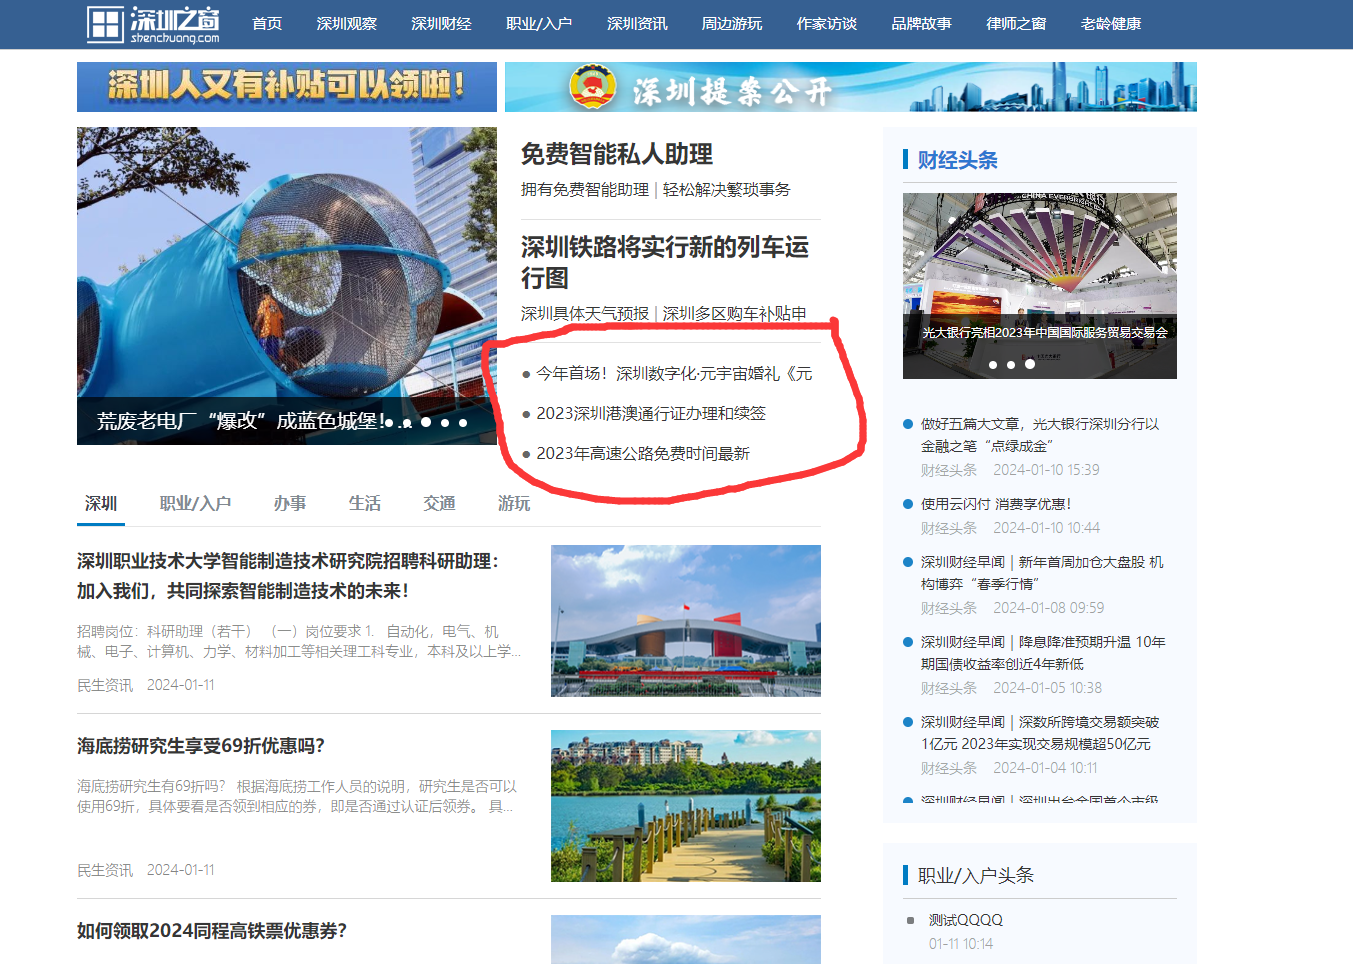1353x964 pixels.
Task: Open the 测试QQQQ list entry
Action: pyautogui.click(x=965, y=920)
